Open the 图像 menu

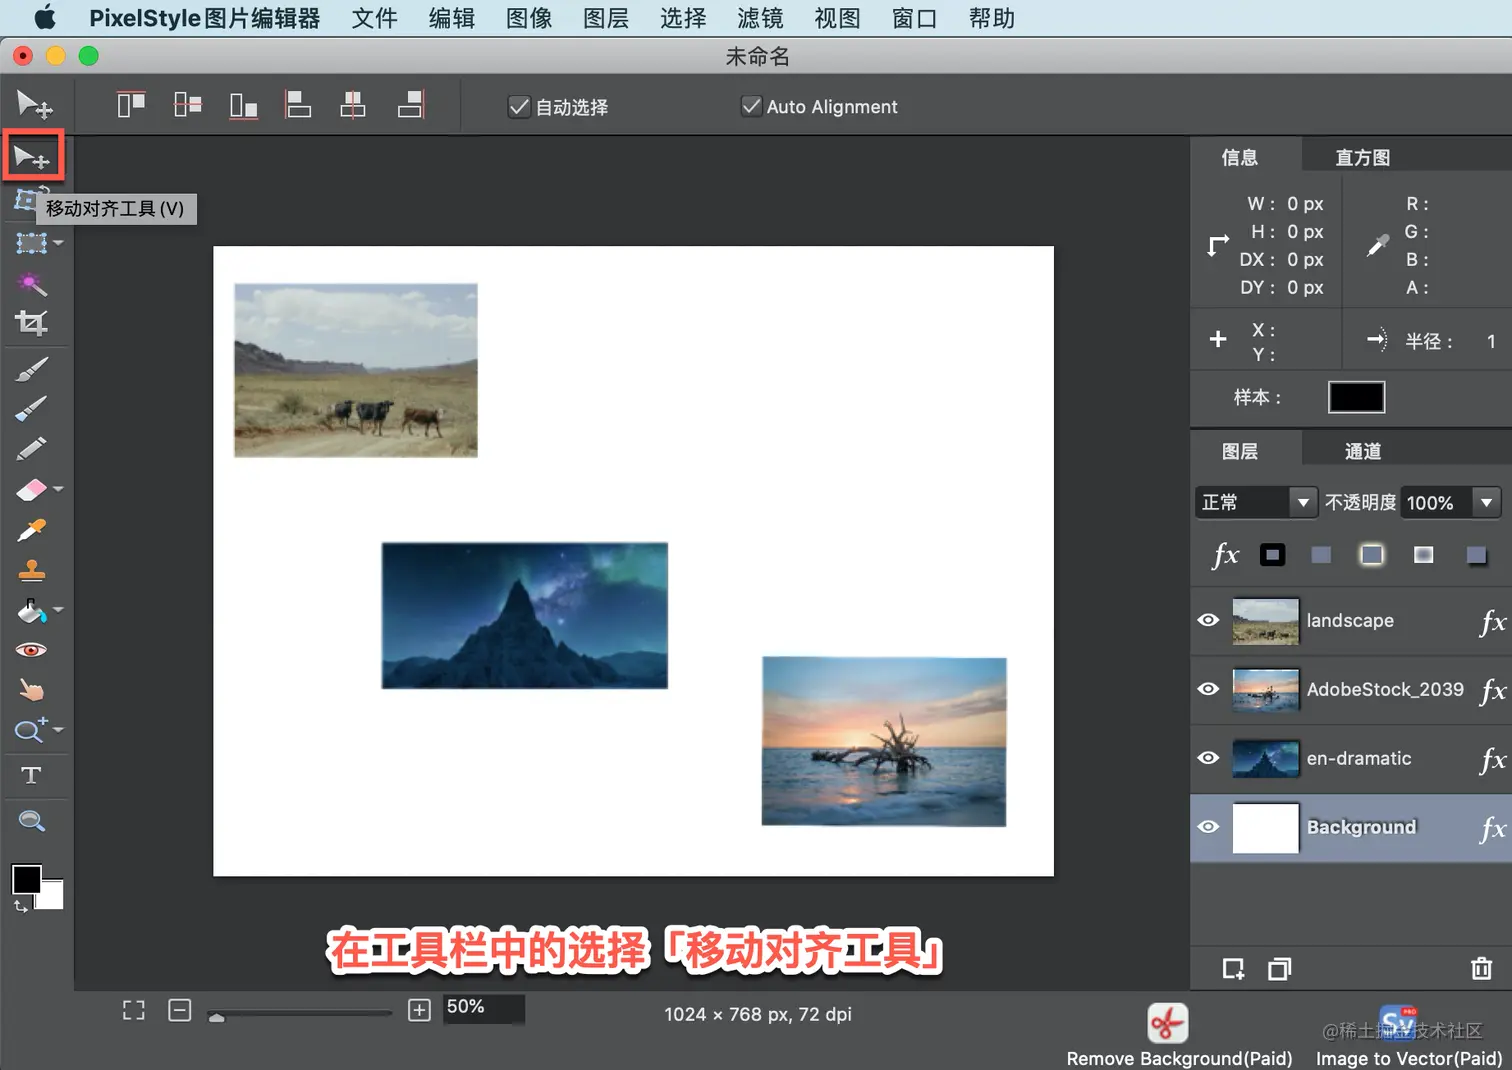529,18
